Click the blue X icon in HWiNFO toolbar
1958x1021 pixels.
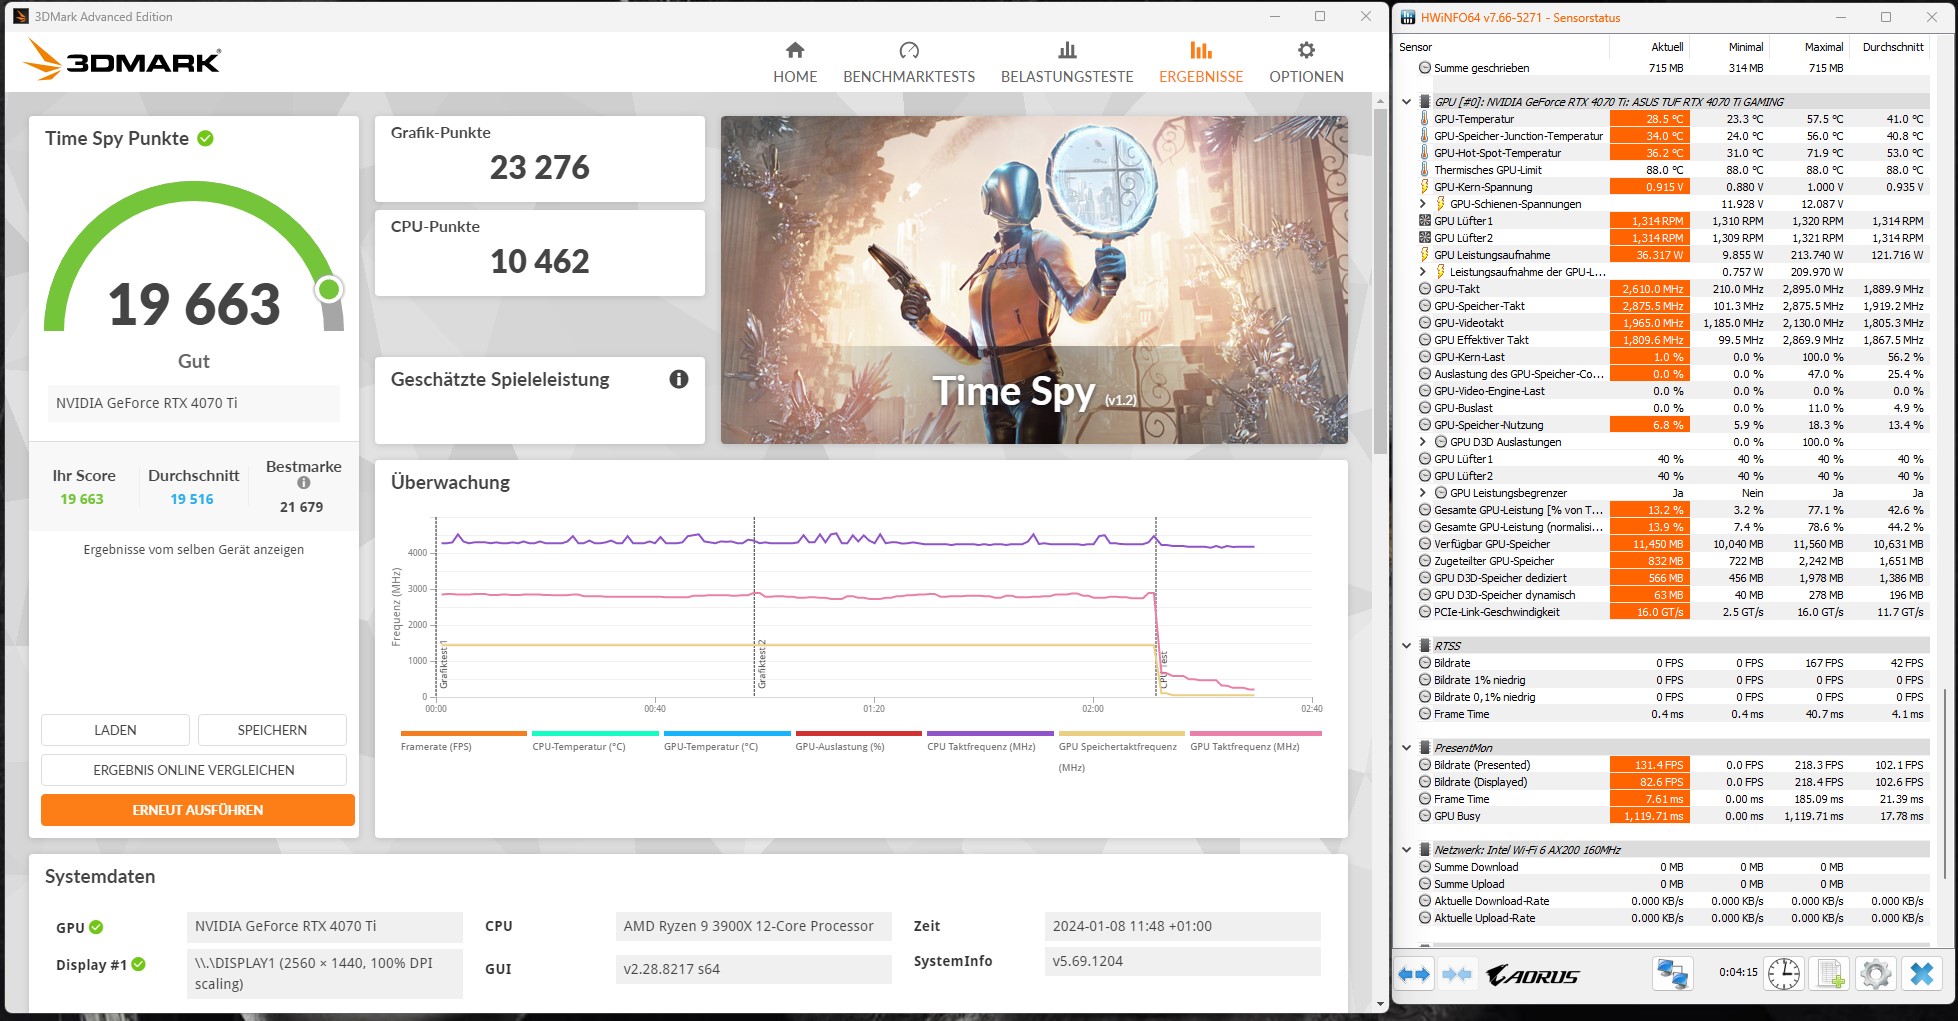pyautogui.click(x=1921, y=974)
